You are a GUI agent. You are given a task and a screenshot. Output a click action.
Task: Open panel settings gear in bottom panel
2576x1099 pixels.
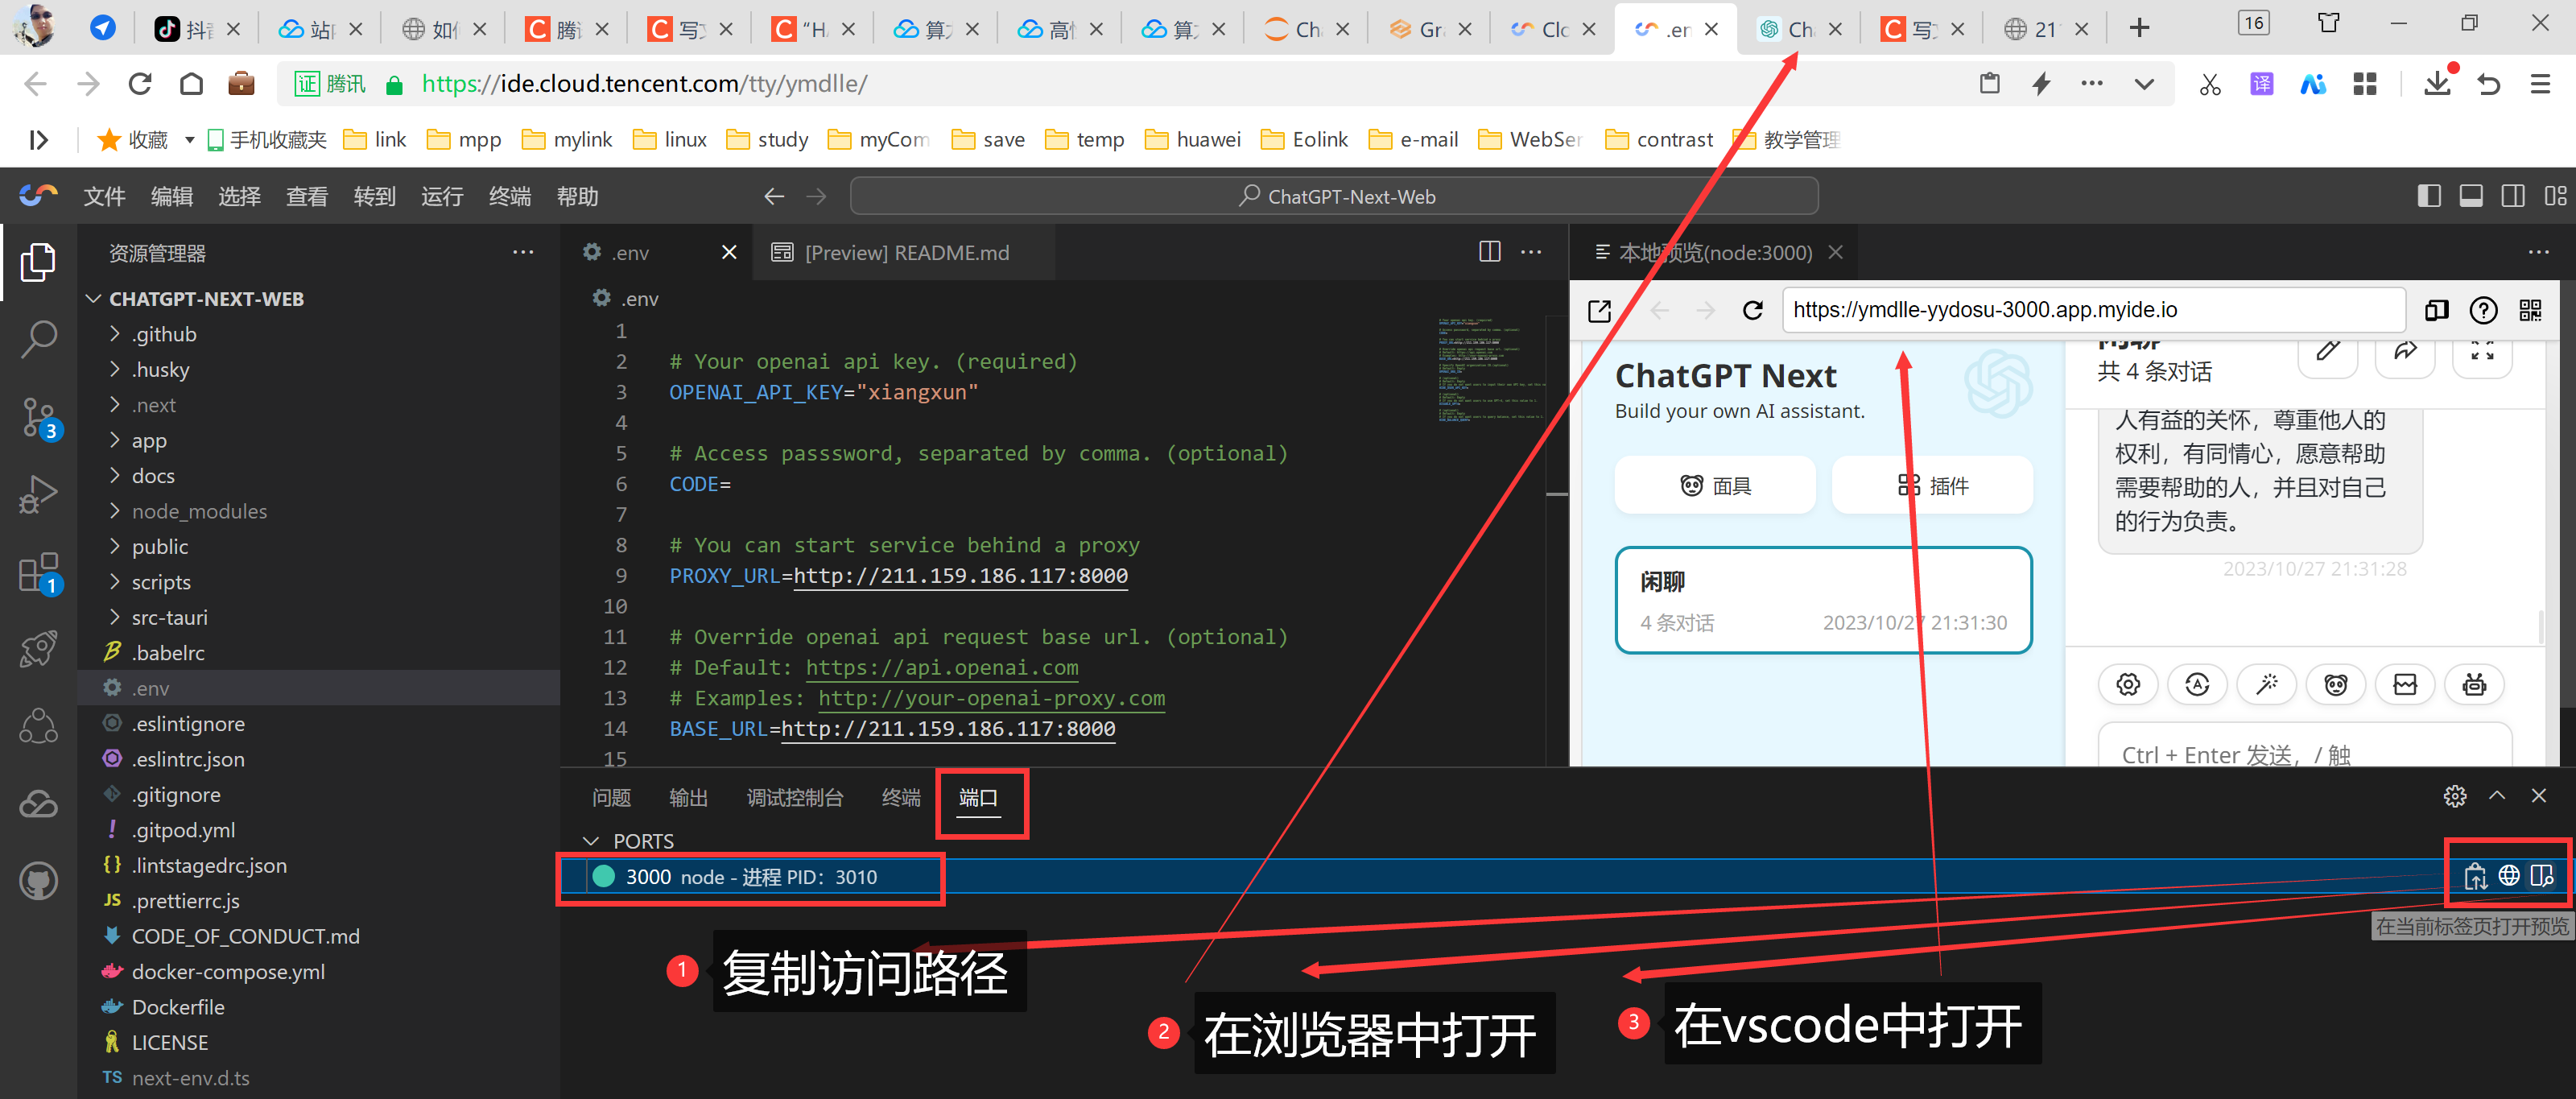2455,796
